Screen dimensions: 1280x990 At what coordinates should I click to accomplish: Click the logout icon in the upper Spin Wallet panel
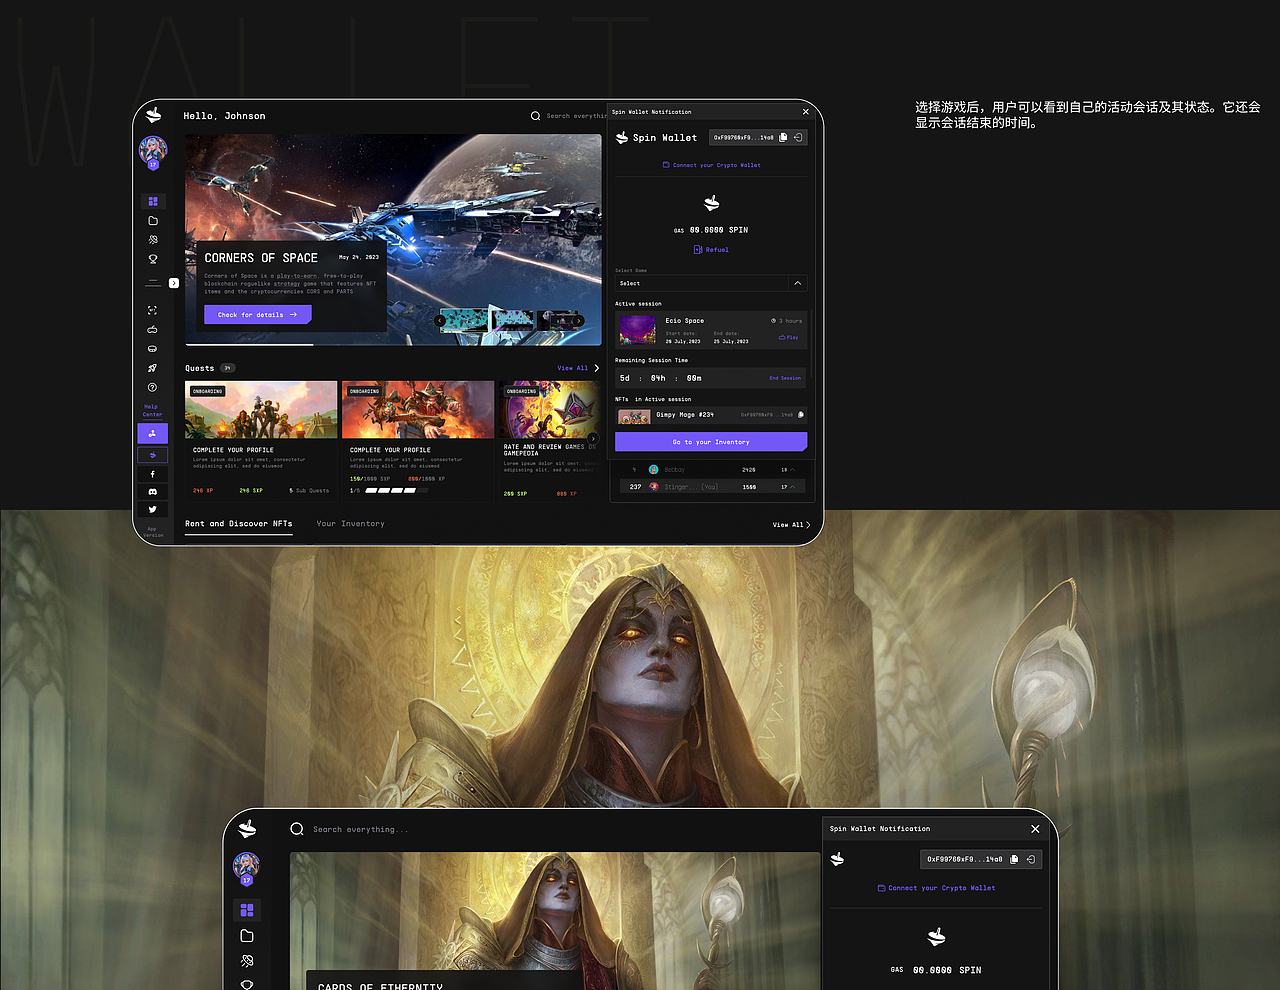point(798,137)
